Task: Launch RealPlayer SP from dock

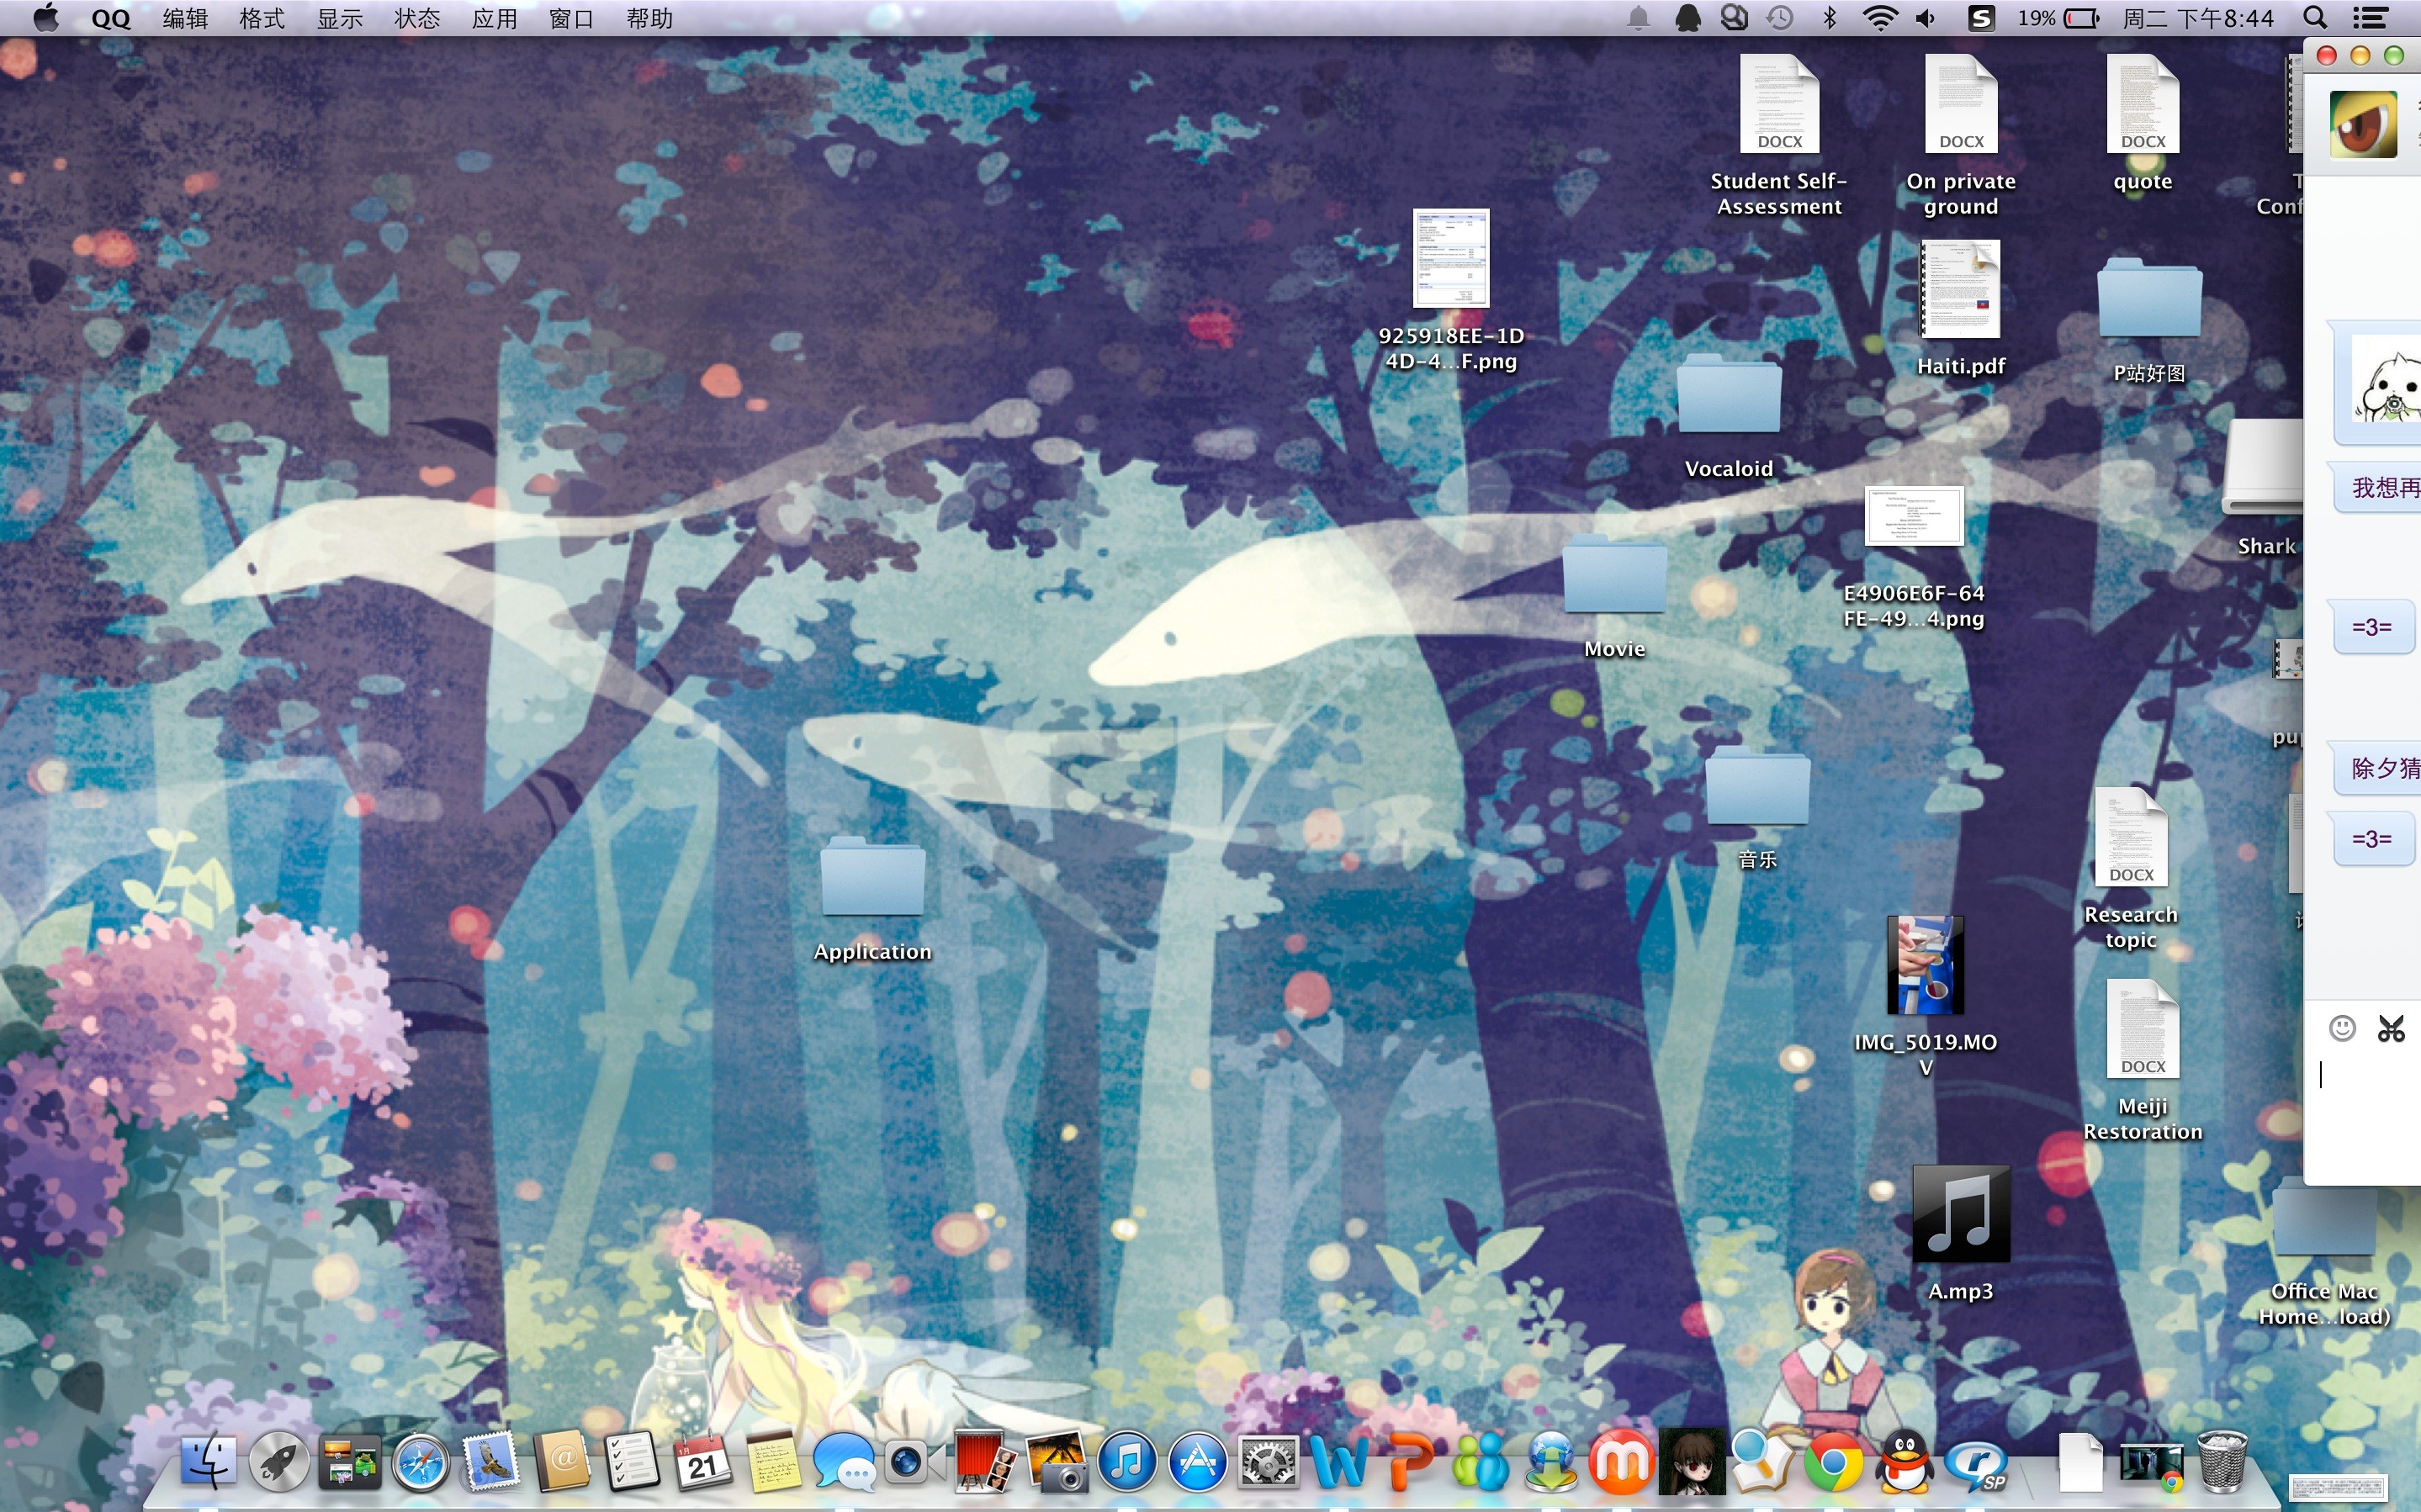Action: 1975,1465
